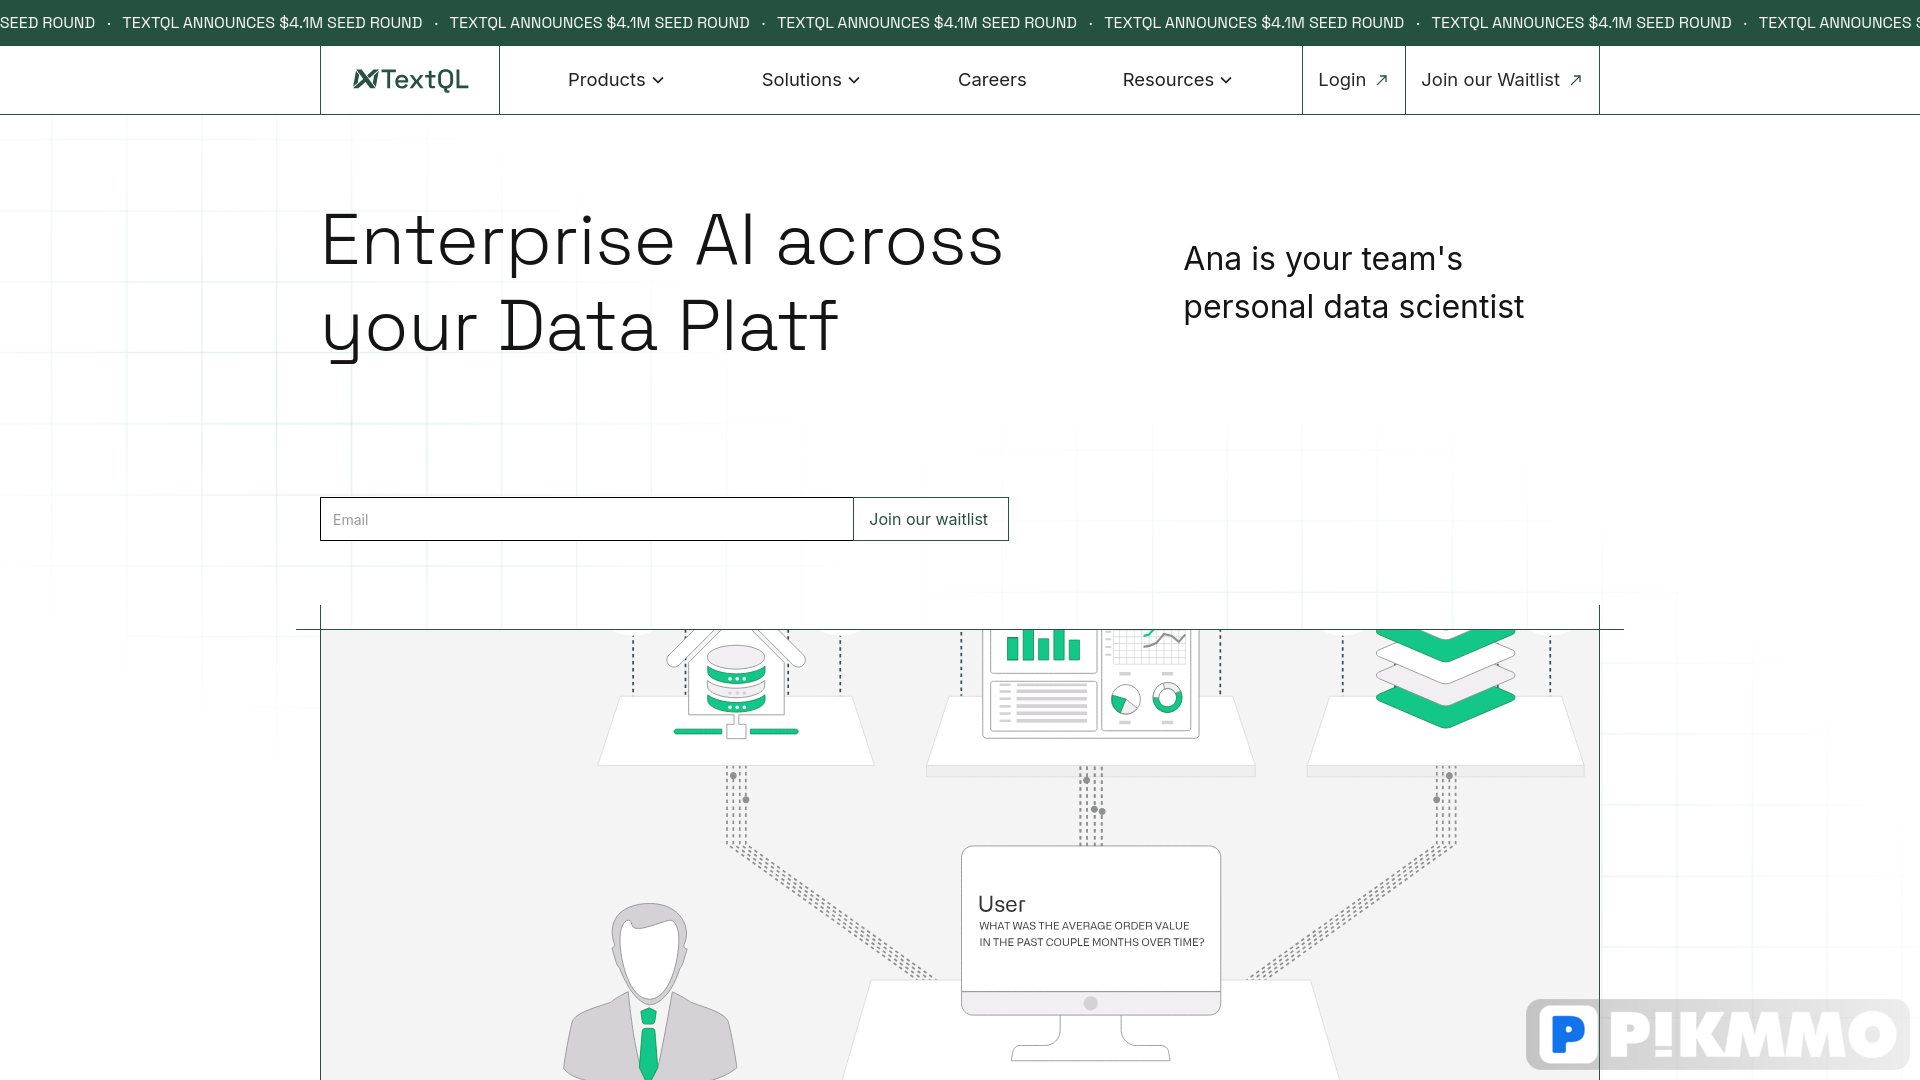Click the TextQL logo
This screenshot has width=1920, height=1080.
(410, 80)
